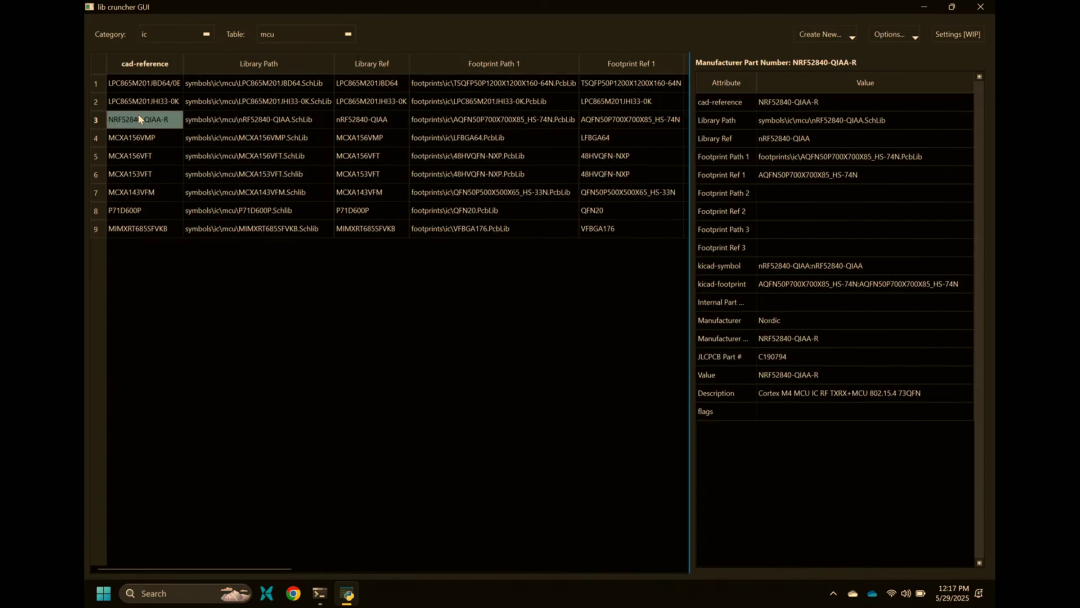The width and height of the screenshot is (1080, 608).
Task: Expand the Options... dropdown menu
Action: point(895,34)
